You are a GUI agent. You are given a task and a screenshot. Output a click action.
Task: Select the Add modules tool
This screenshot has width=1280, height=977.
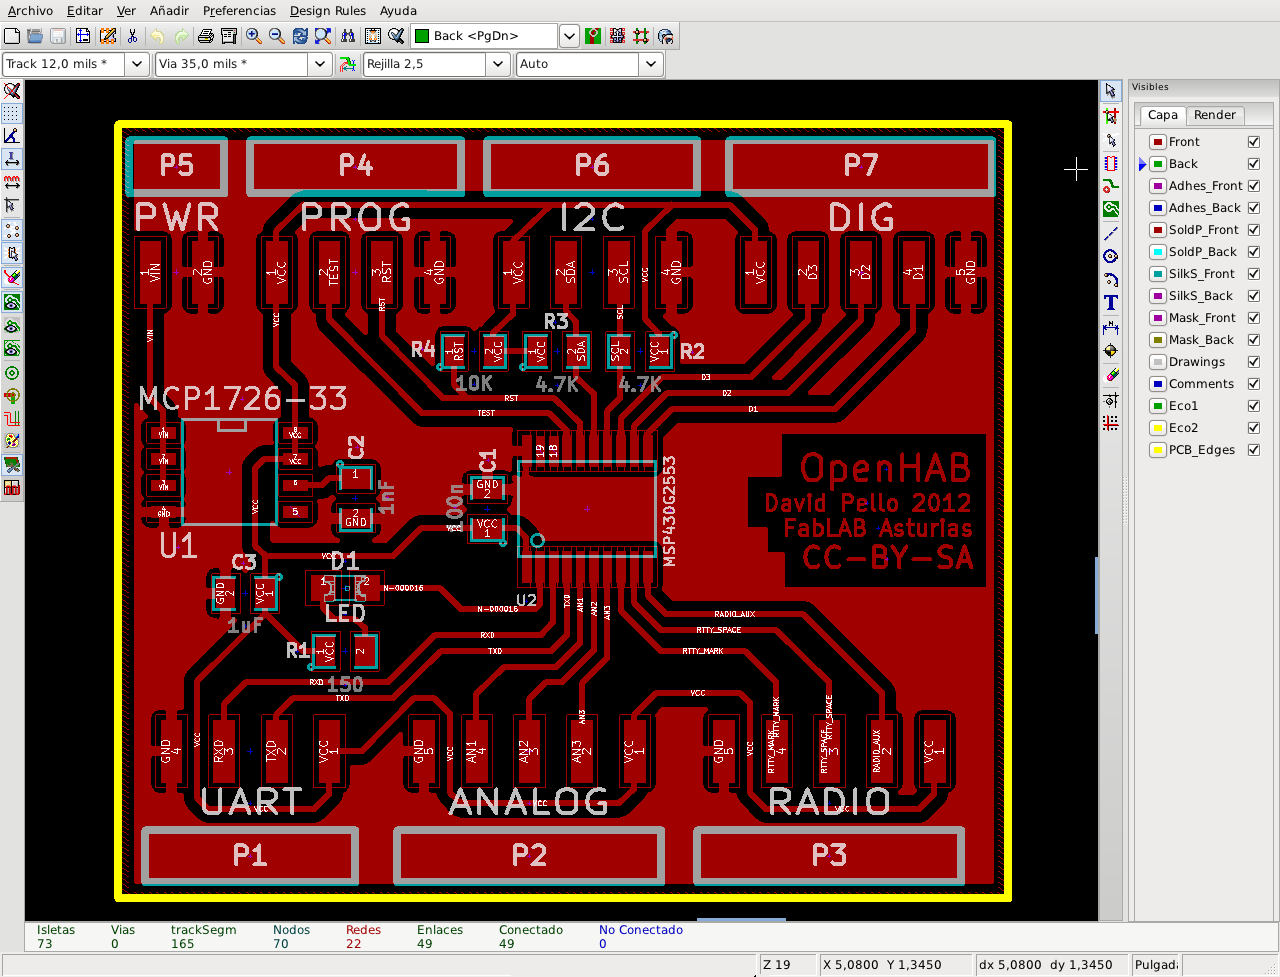click(1111, 163)
